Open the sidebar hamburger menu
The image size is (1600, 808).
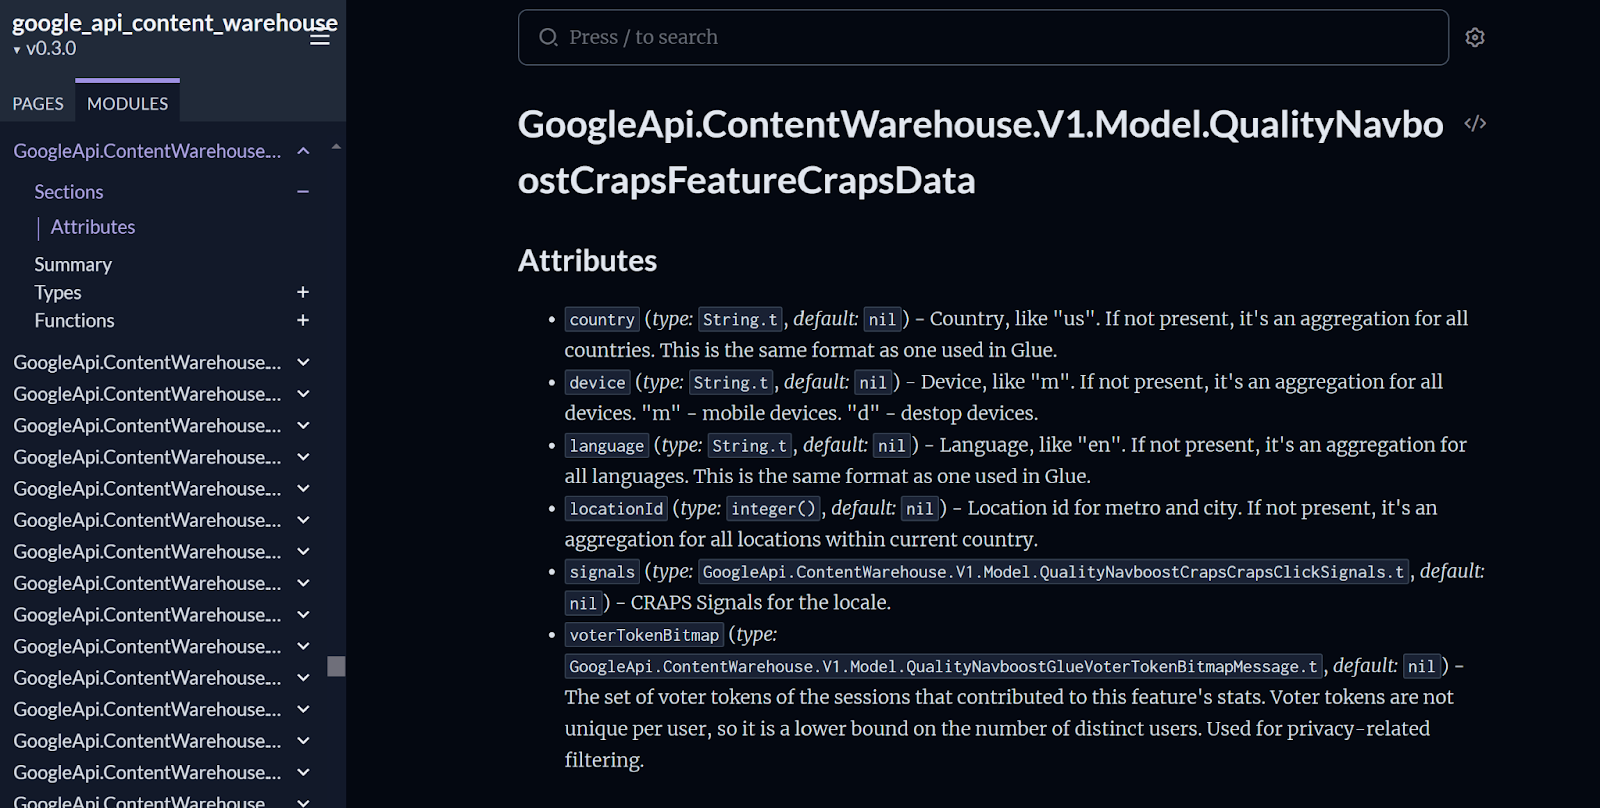coord(320,38)
